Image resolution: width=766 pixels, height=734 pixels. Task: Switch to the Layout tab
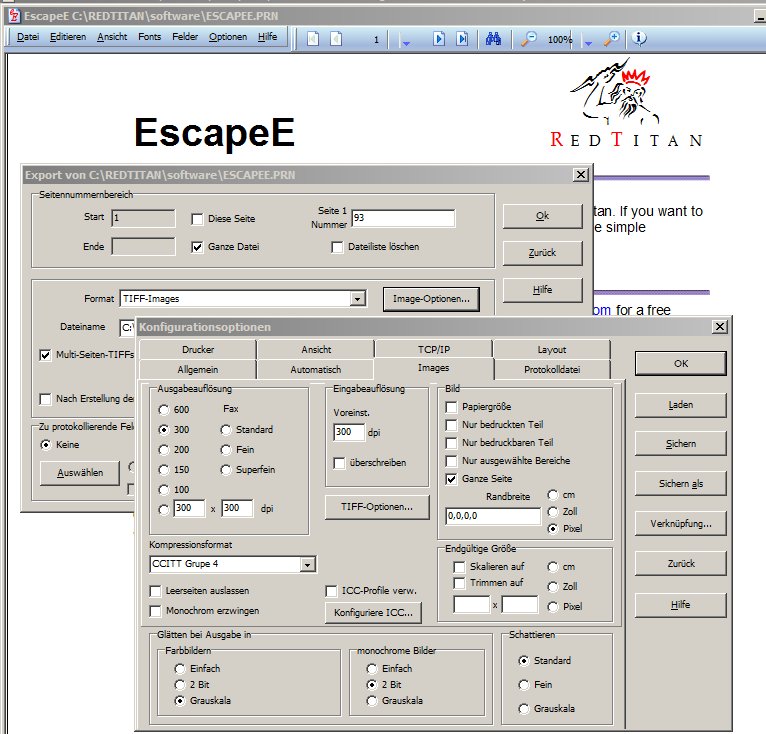[x=552, y=349]
